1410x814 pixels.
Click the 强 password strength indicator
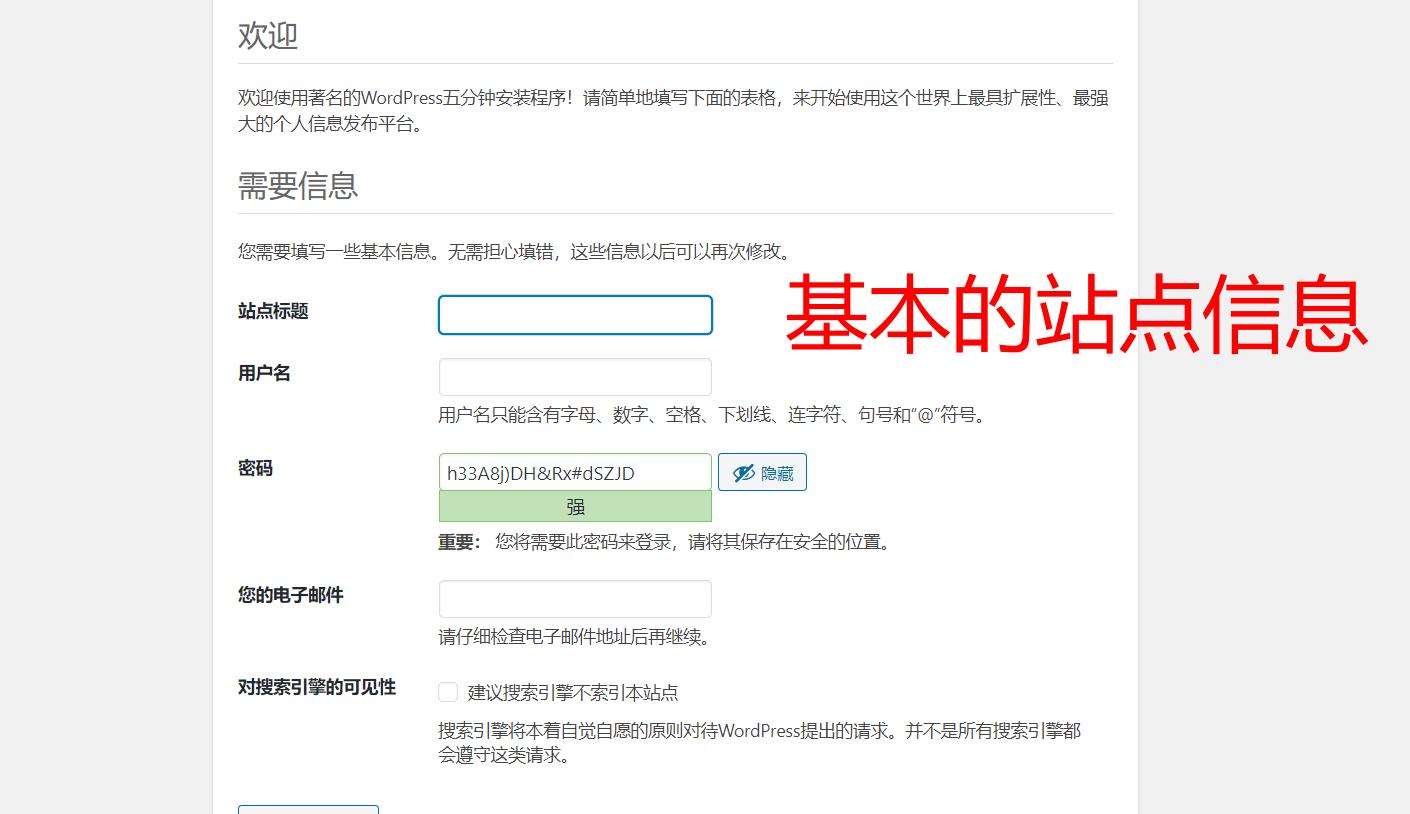[575, 507]
